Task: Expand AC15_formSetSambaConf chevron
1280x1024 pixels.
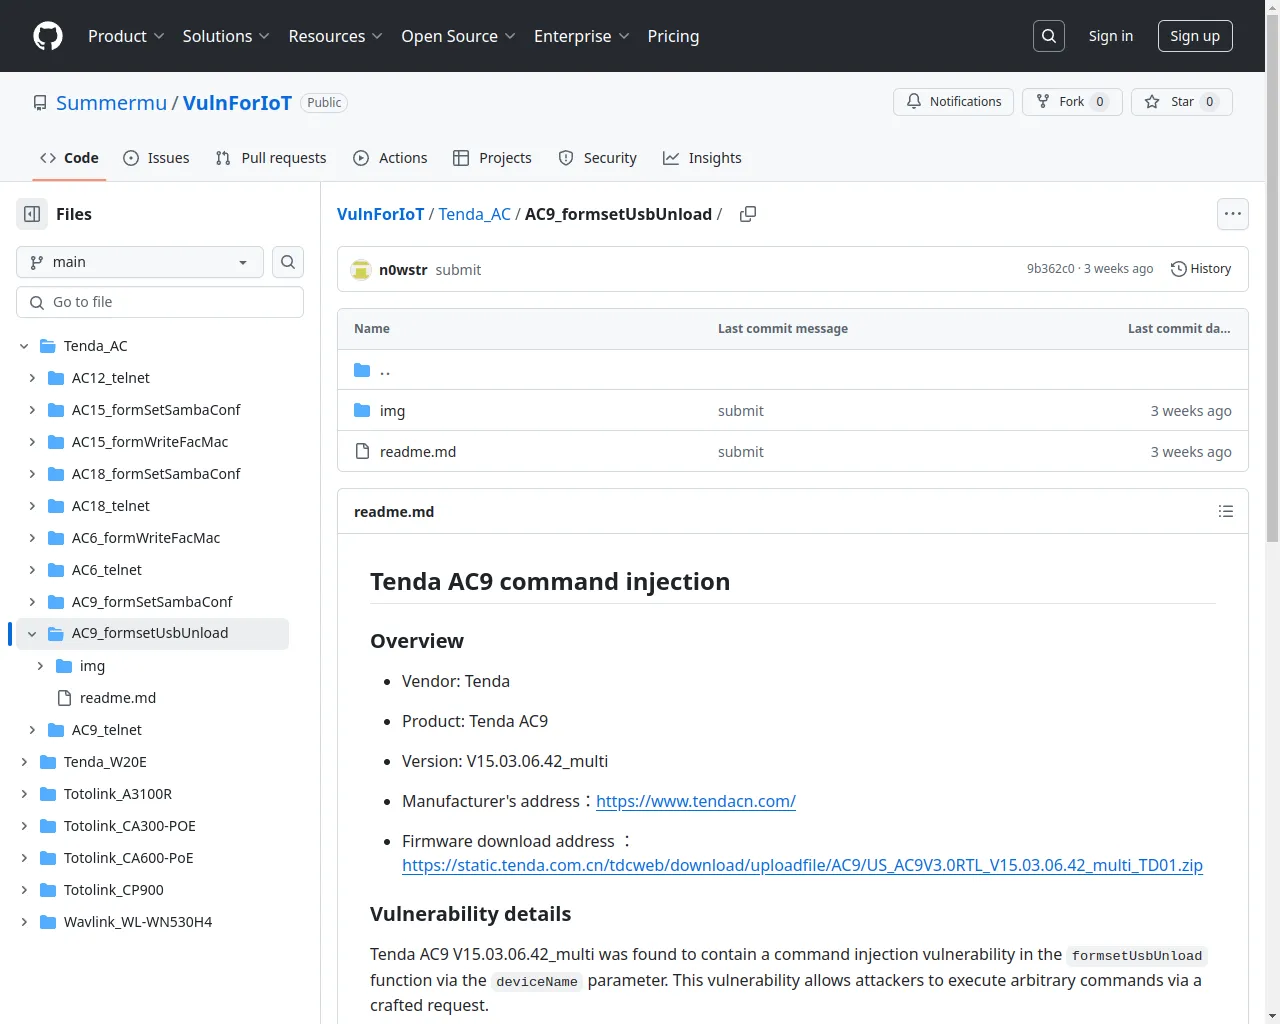Action: click(x=32, y=410)
